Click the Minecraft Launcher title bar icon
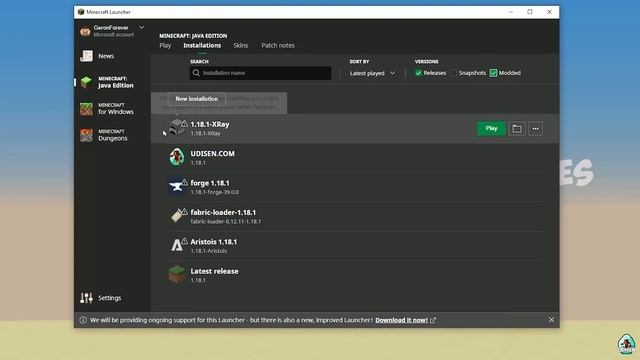This screenshot has width=640, height=360. click(x=81, y=12)
